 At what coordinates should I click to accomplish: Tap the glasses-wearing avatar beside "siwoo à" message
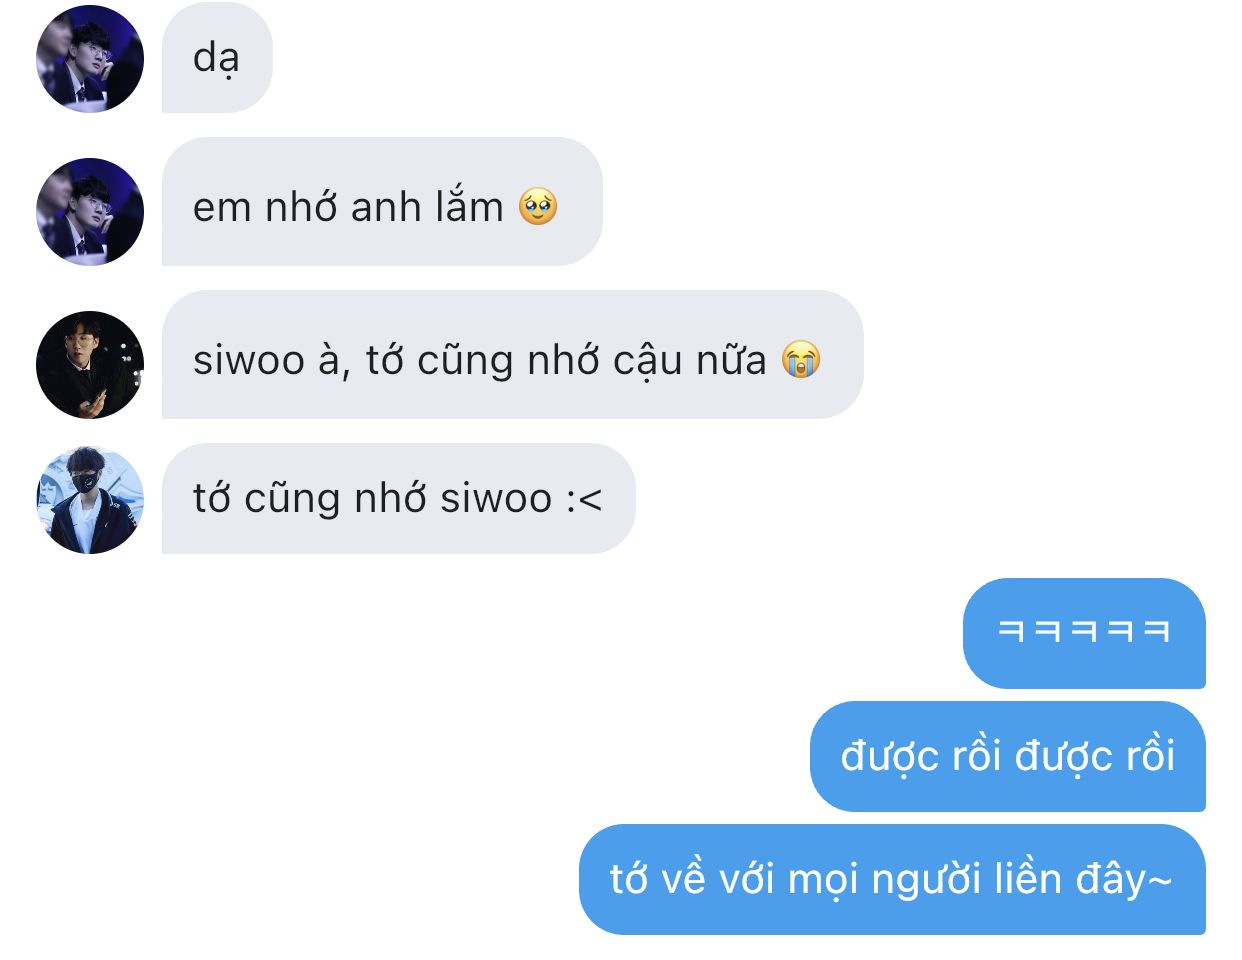point(90,365)
